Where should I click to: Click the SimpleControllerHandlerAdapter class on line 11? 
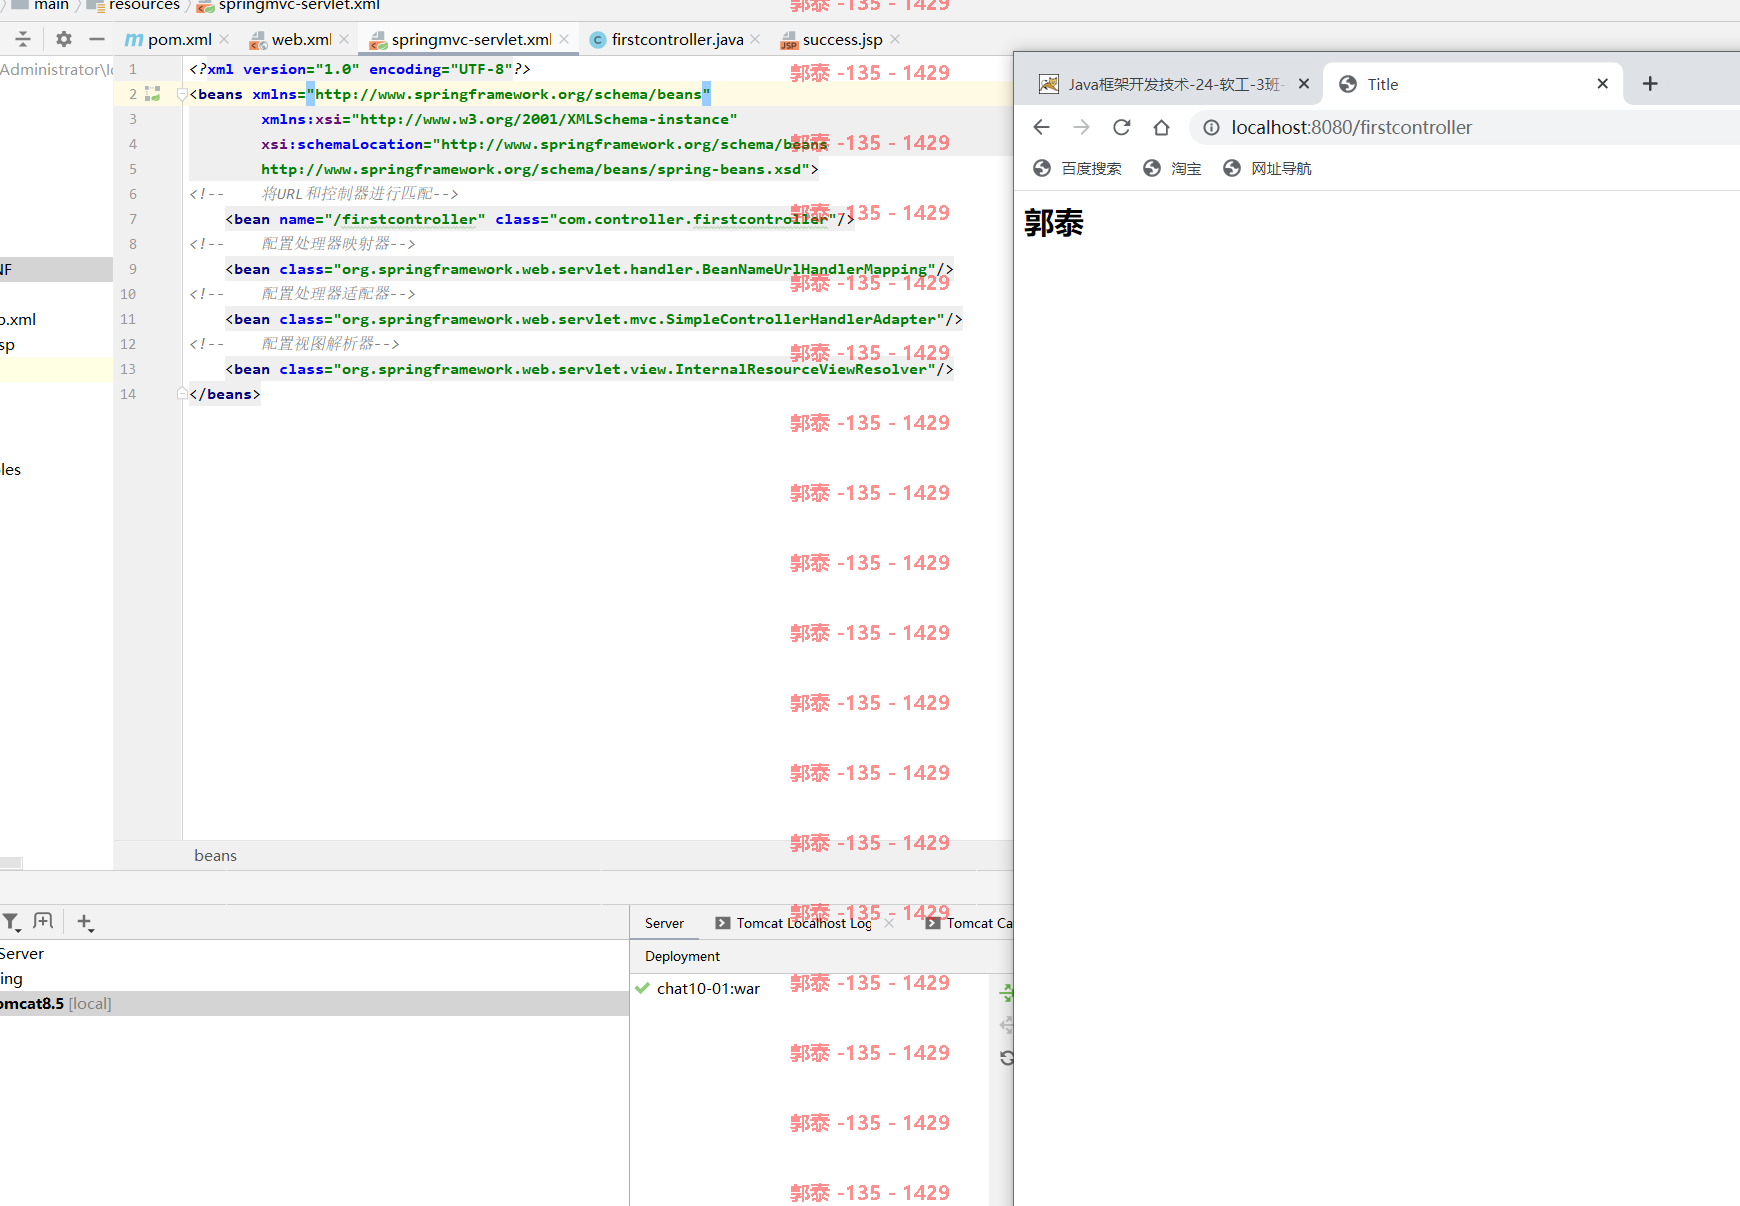[801, 319]
